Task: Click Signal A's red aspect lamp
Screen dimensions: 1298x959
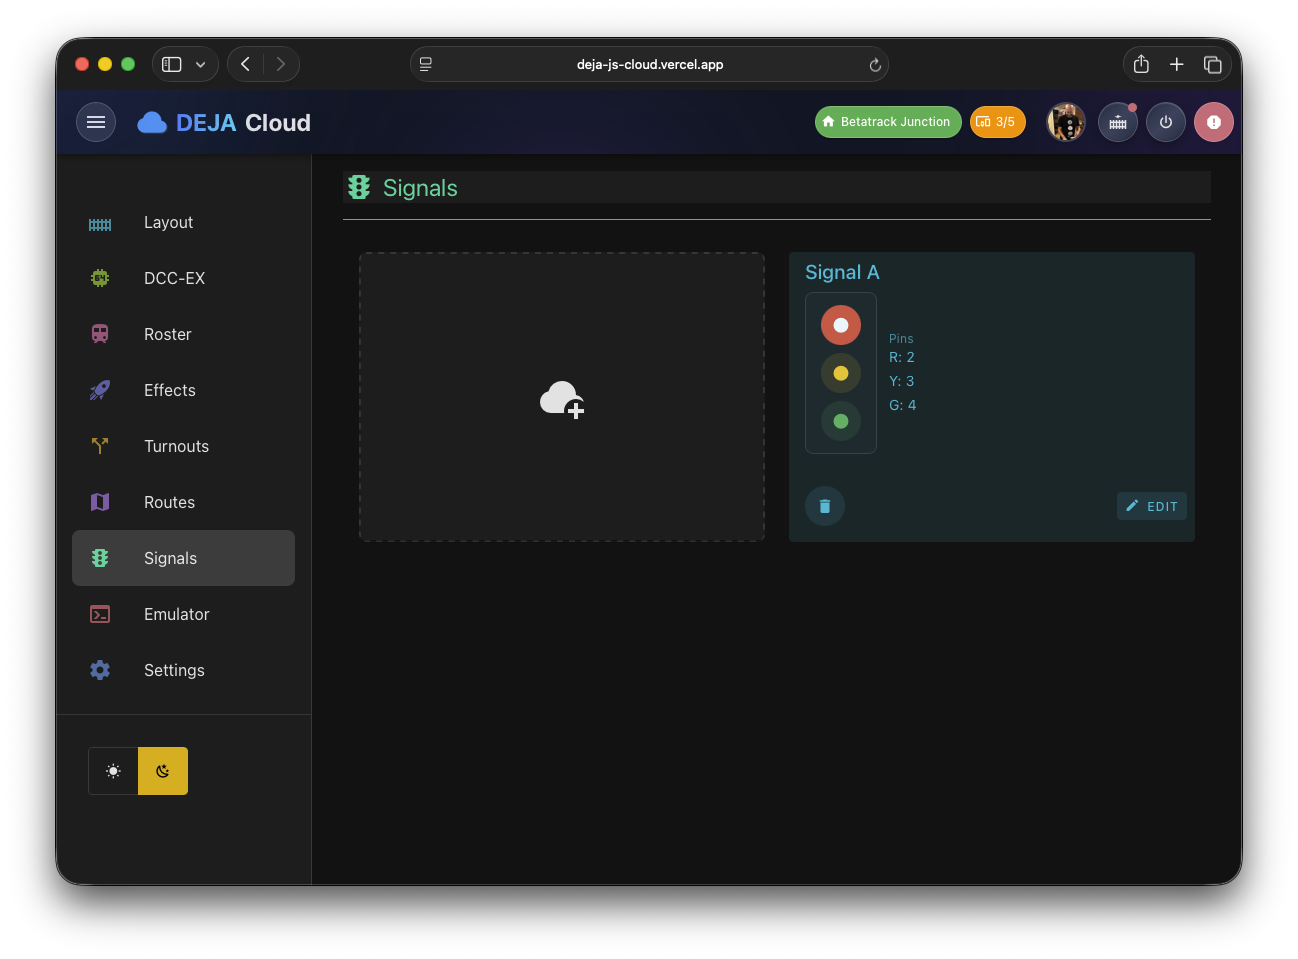Action: point(840,324)
